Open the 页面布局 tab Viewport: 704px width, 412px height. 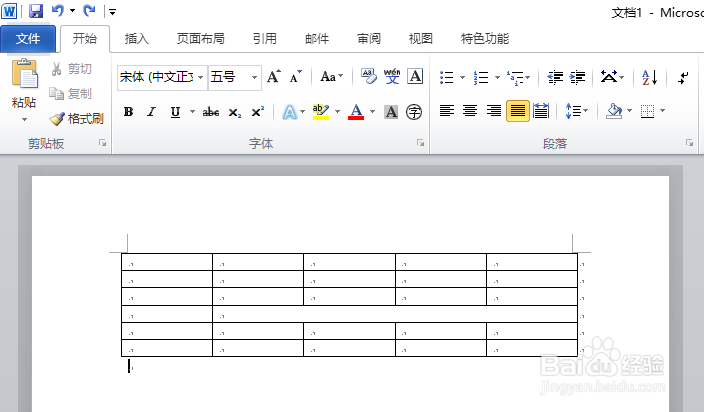(x=201, y=39)
